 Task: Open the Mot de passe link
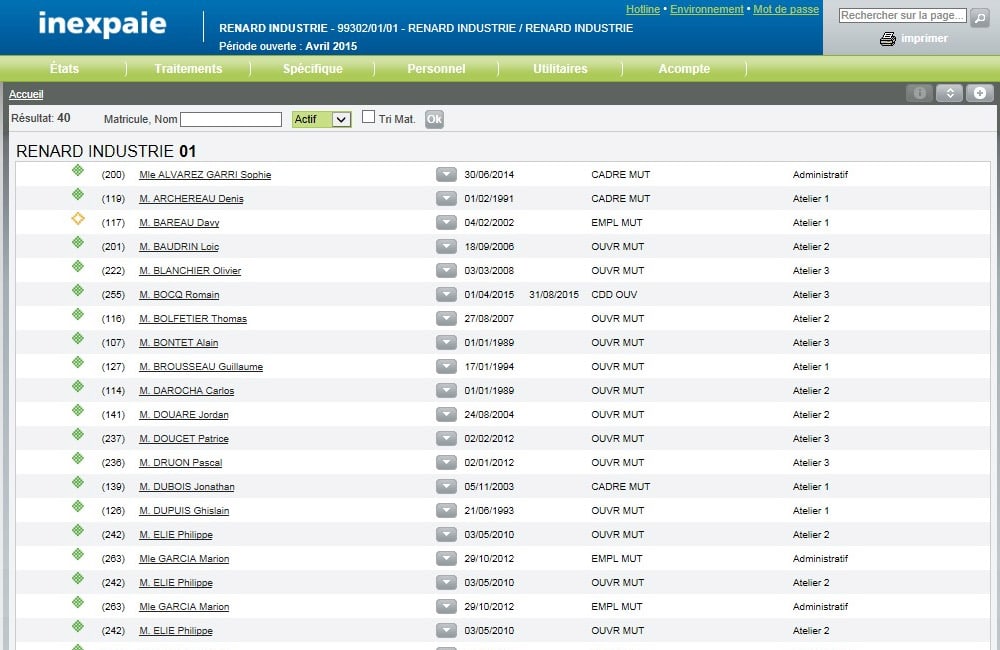click(x=786, y=10)
